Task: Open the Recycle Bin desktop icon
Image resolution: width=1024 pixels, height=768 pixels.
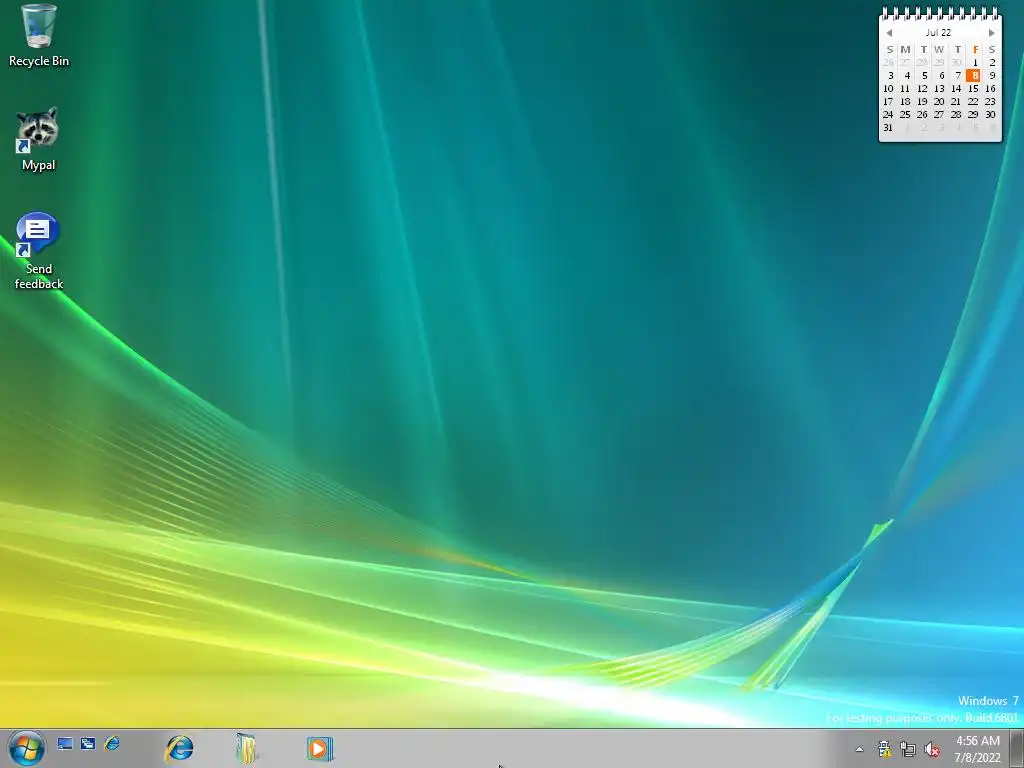Action: click(x=39, y=36)
